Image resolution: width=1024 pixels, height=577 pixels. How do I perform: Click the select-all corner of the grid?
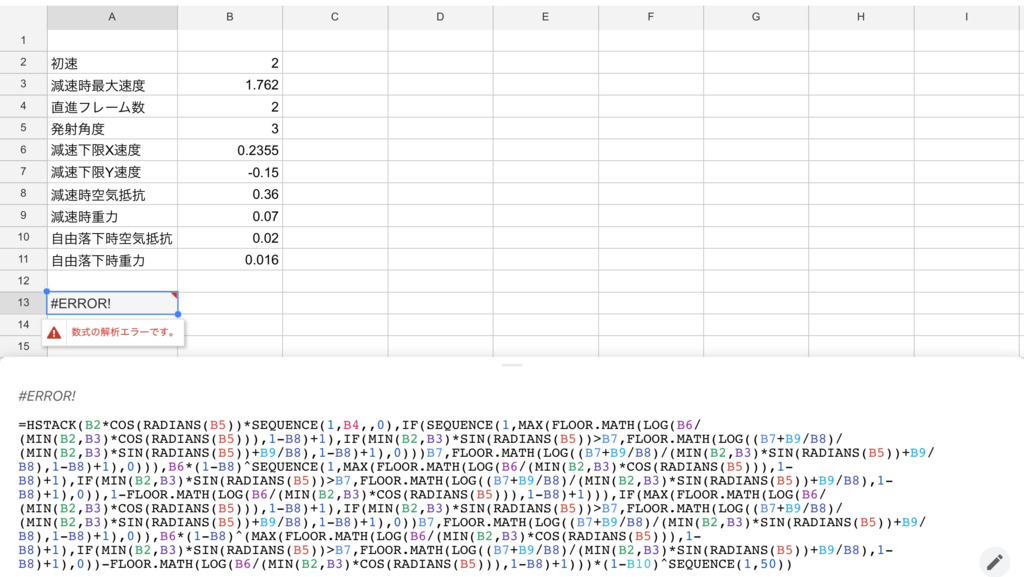click(23, 17)
